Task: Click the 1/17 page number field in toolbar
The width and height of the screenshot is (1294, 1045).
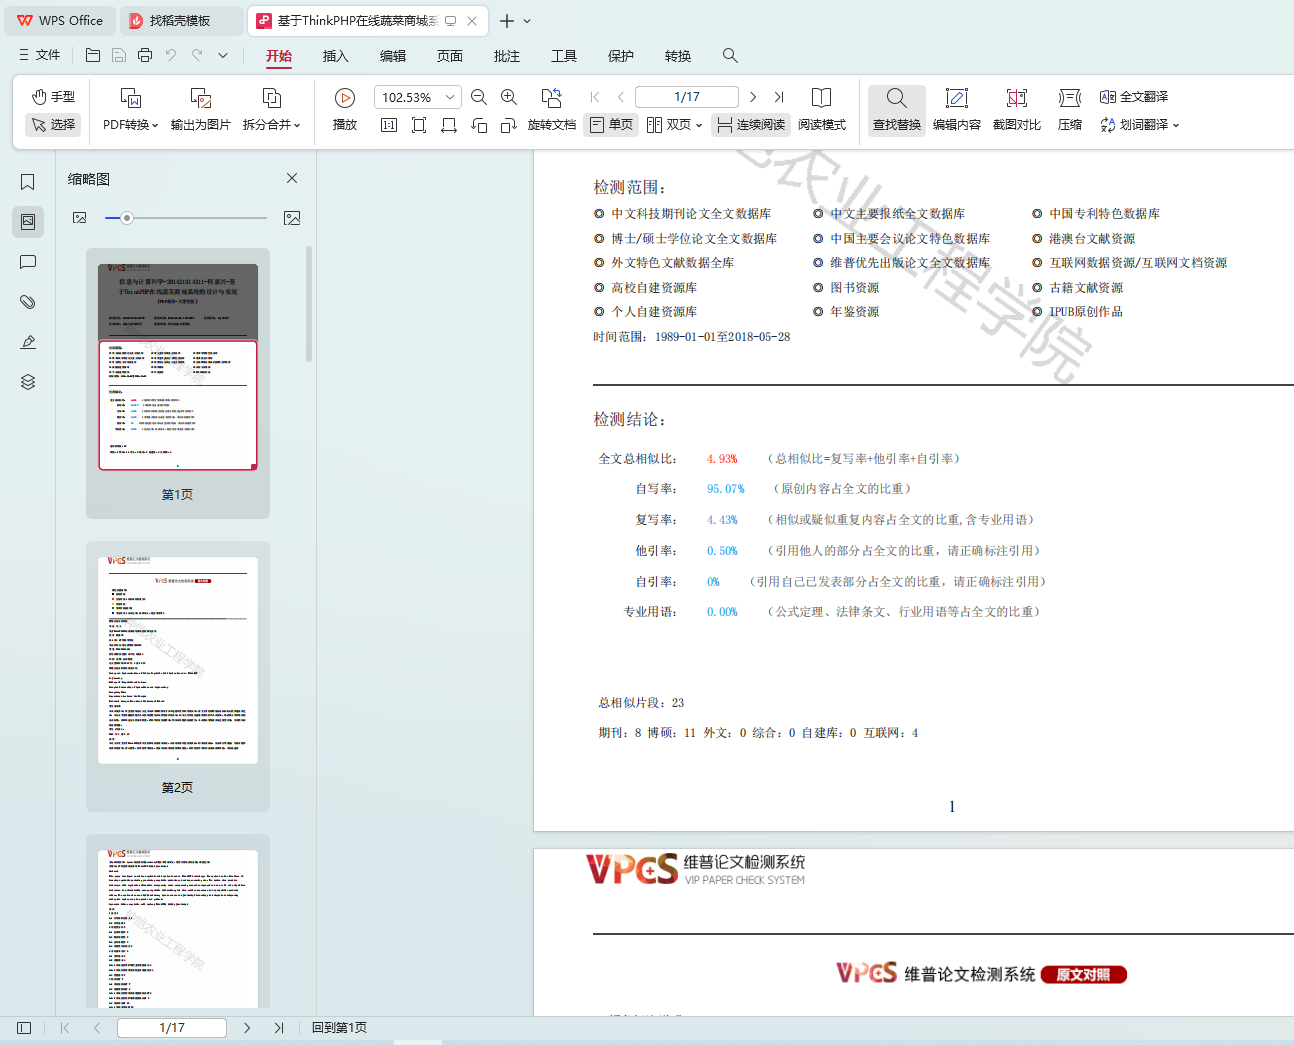Action: coord(687,97)
